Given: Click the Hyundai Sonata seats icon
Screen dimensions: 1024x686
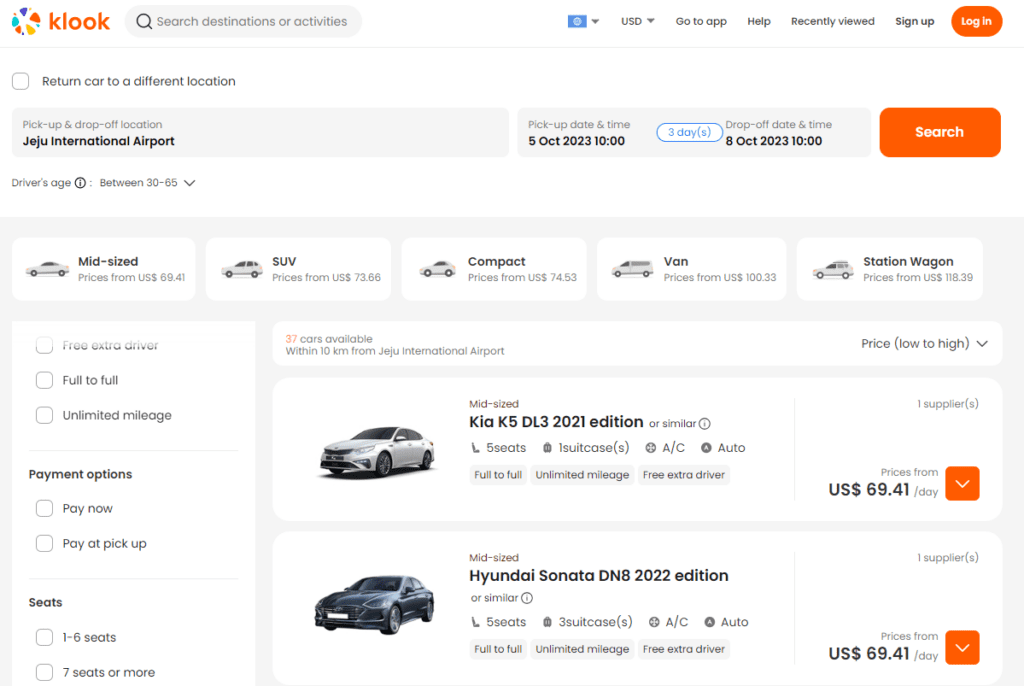Looking at the screenshot, I should click(x=475, y=622).
